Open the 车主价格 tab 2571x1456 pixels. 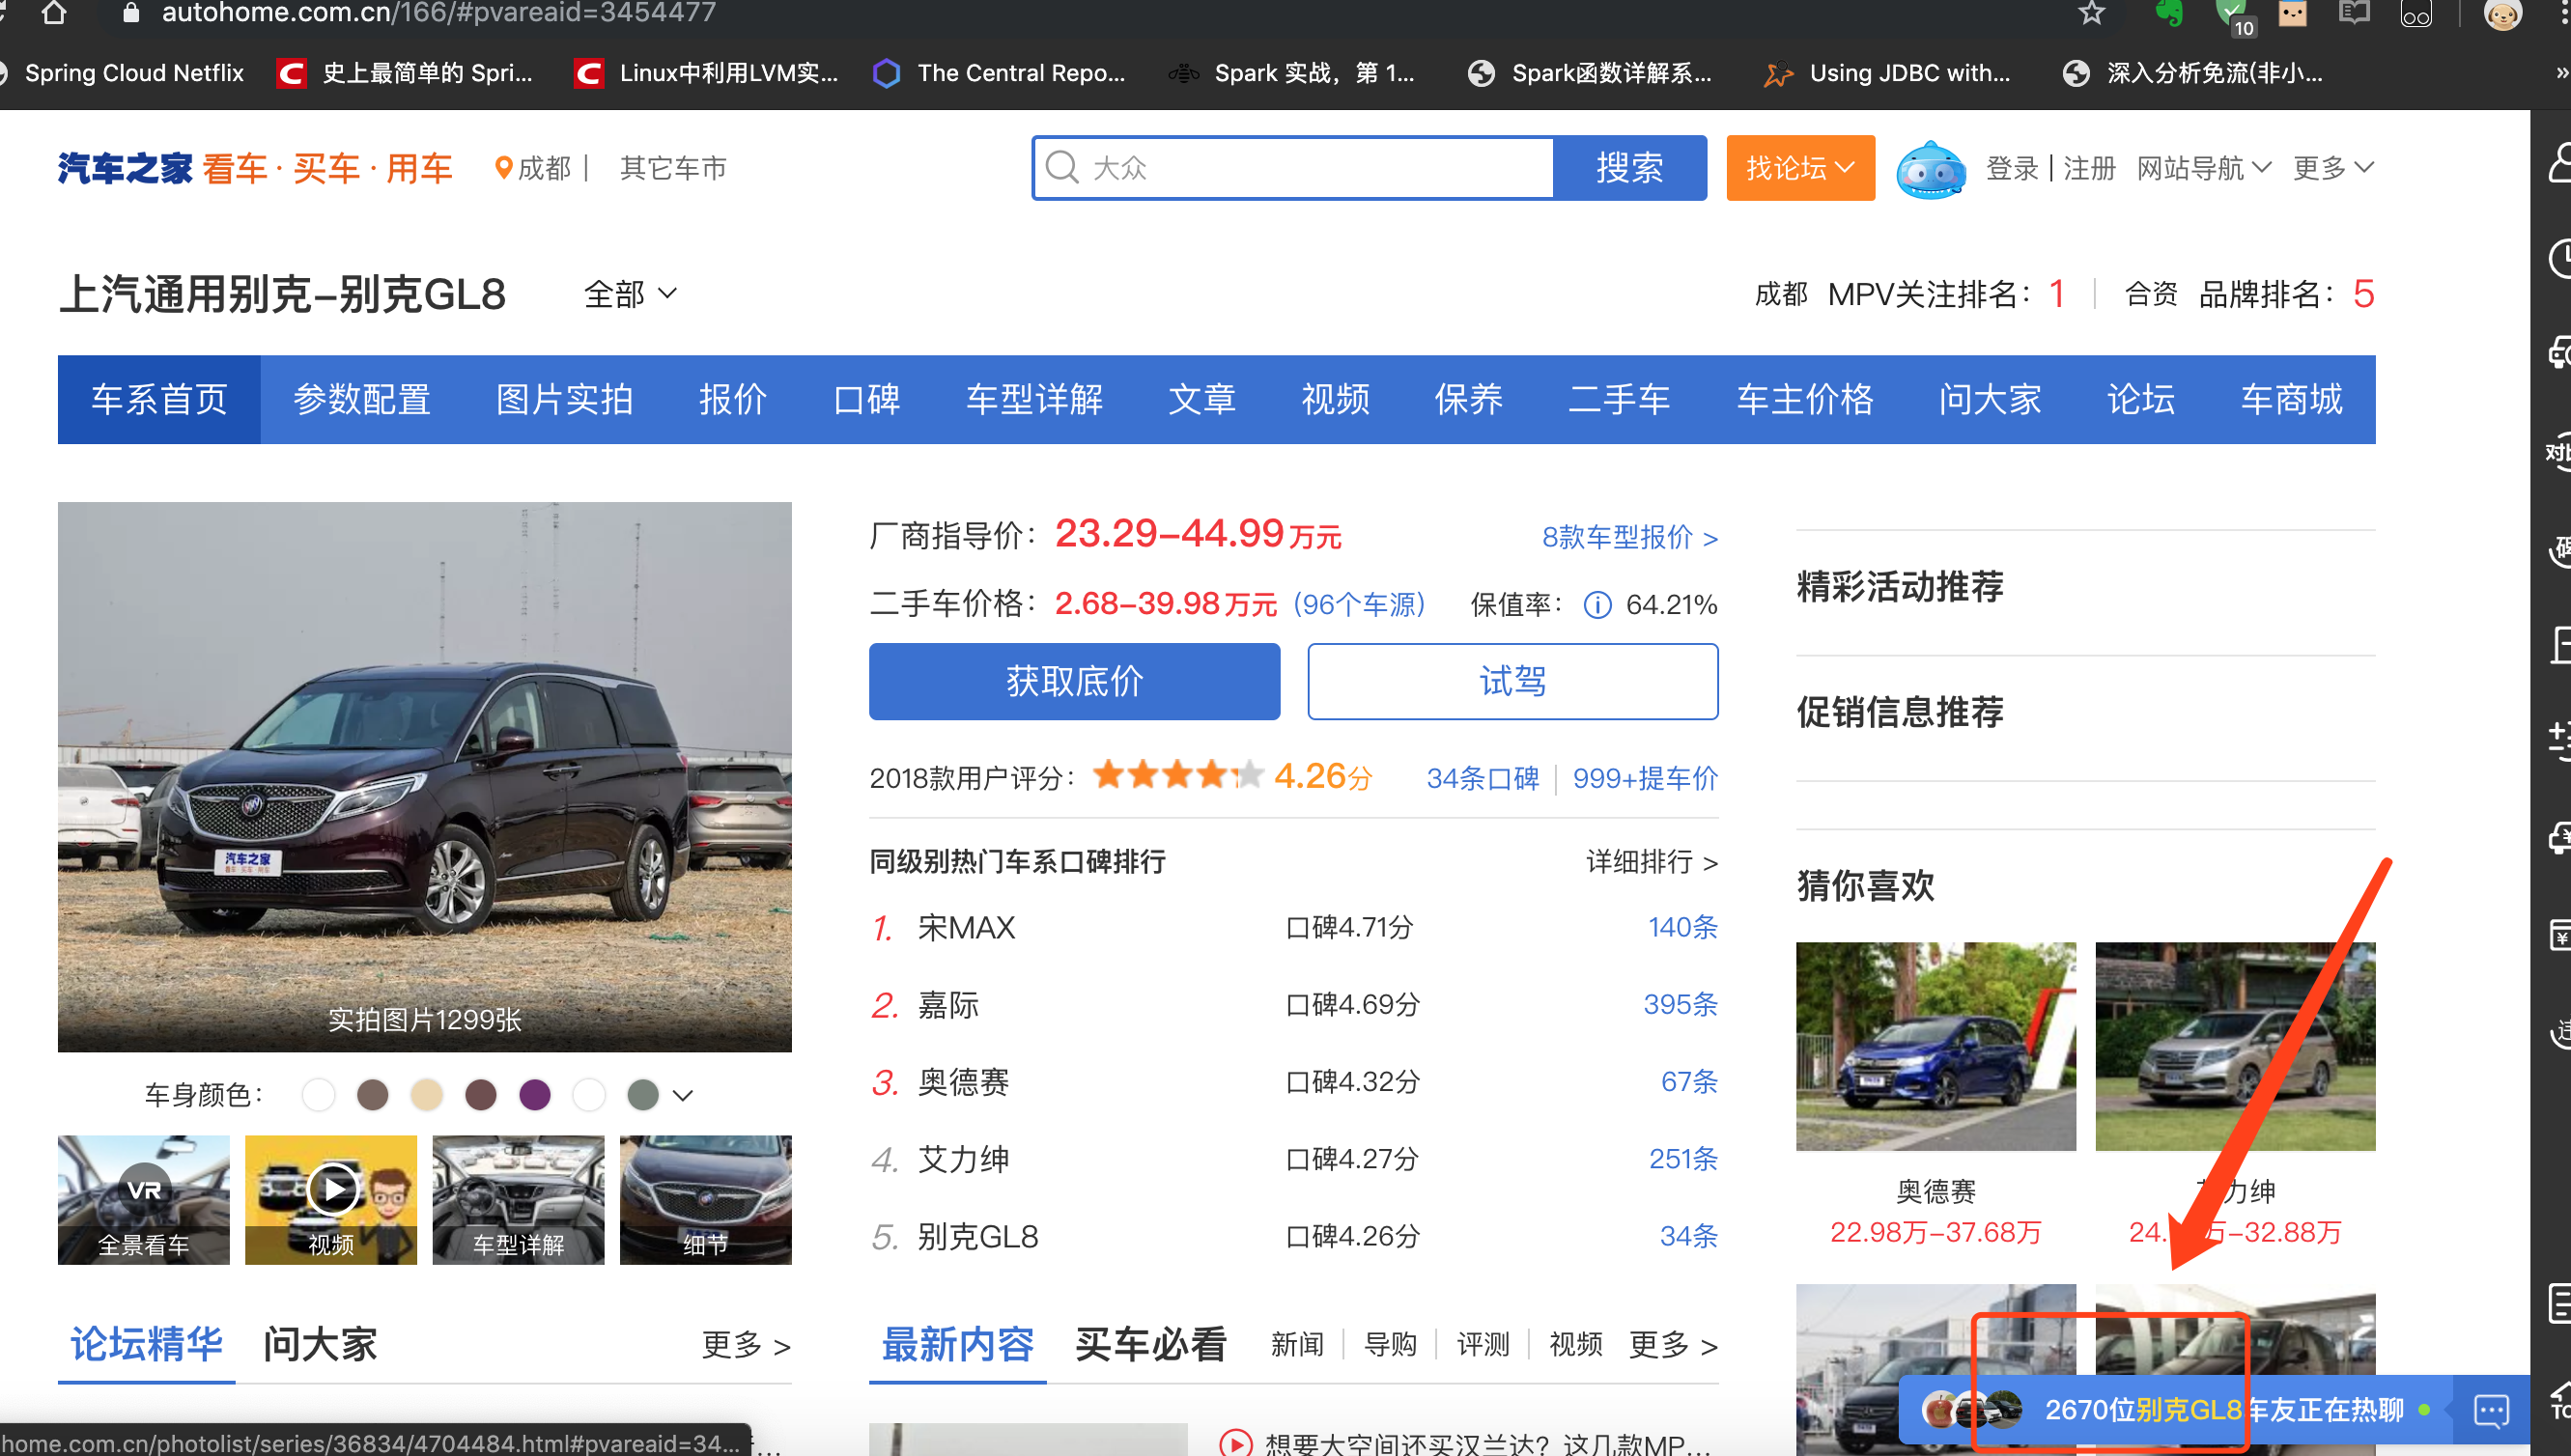tap(1805, 400)
